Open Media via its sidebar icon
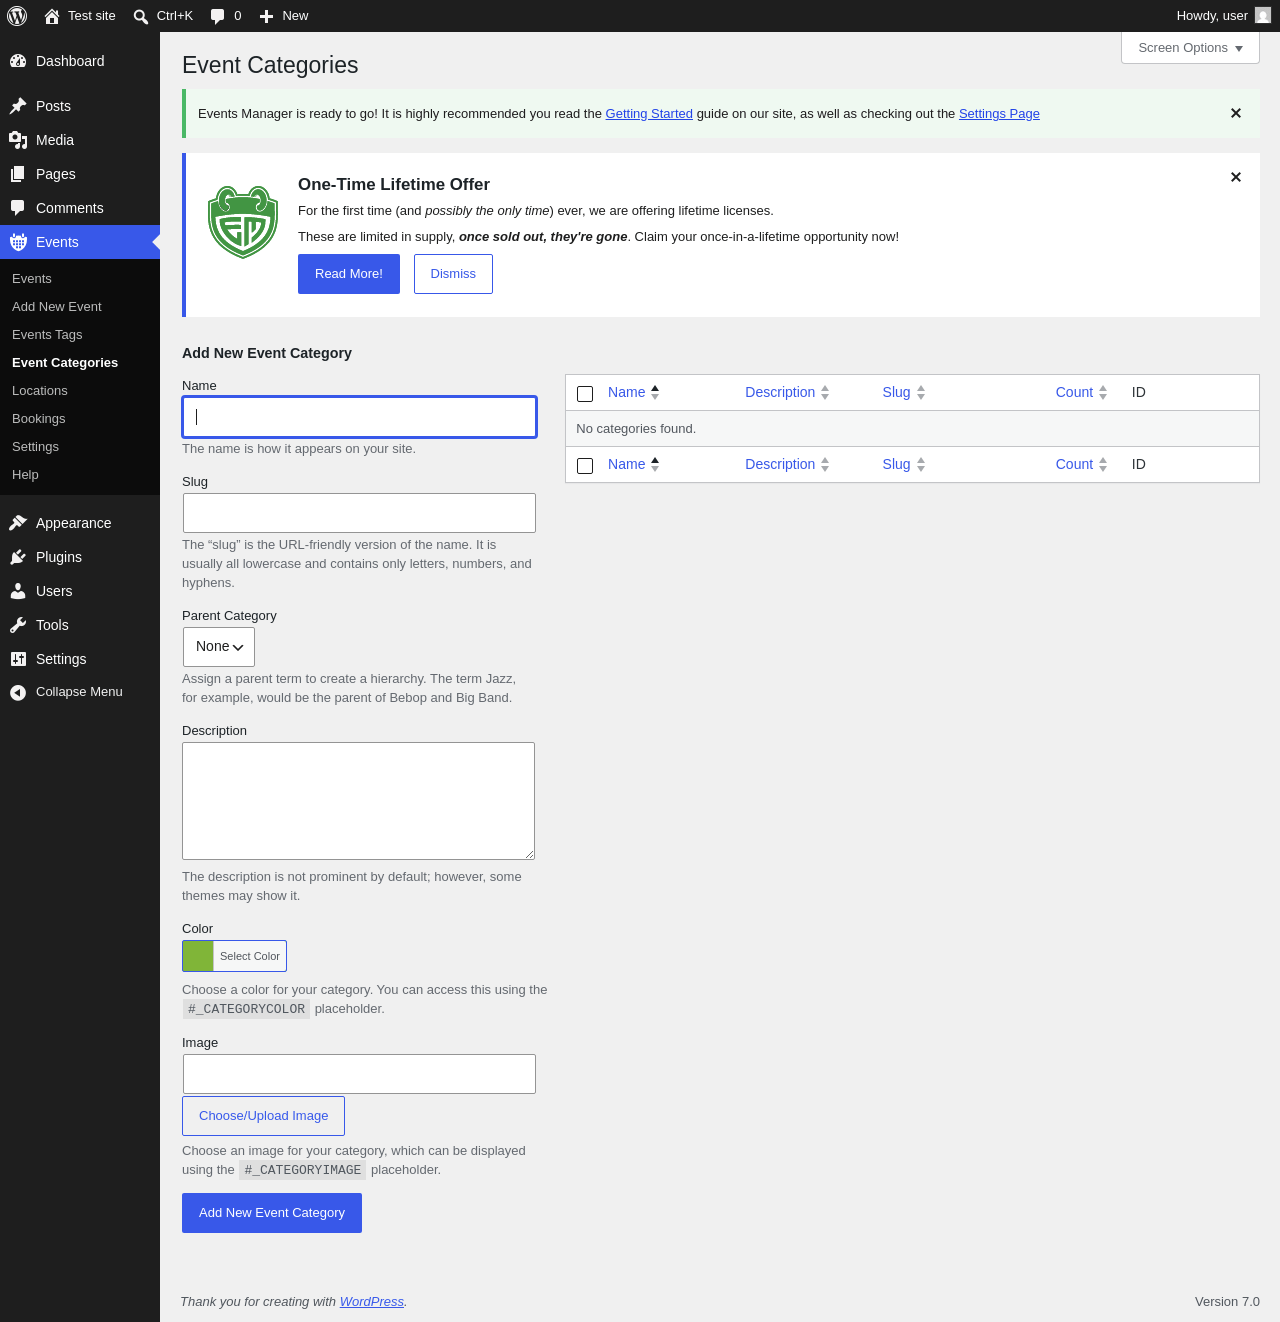Image resolution: width=1280 pixels, height=1322 pixels. pos(18,140)
